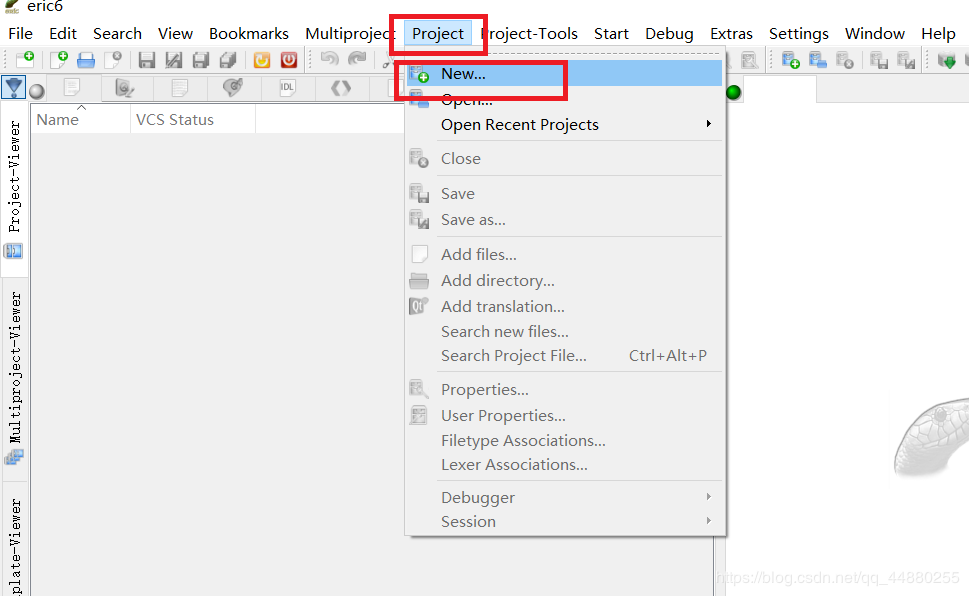The height and width of the screenshot is (596, 969).
Task: Choose Add translation... menu entry
Action: coord(564,307)
